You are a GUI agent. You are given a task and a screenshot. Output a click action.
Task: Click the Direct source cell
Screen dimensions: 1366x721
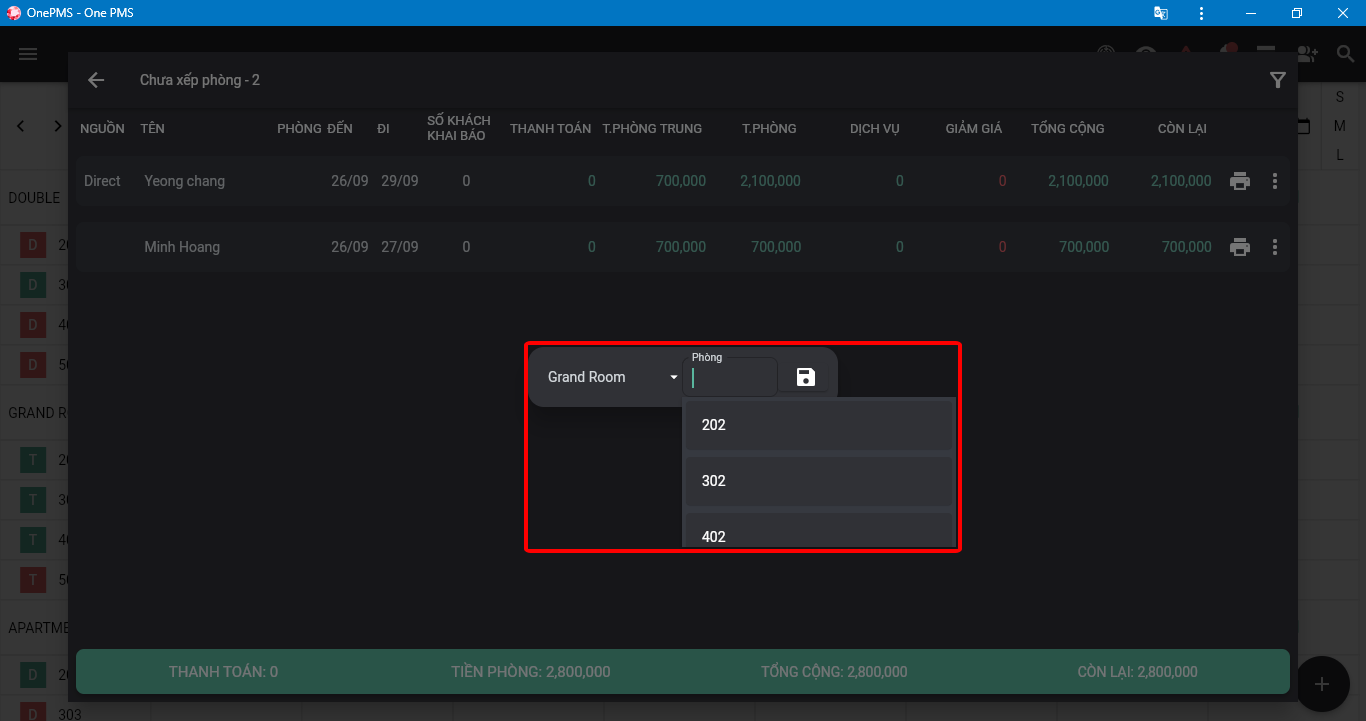click(102, 181)
